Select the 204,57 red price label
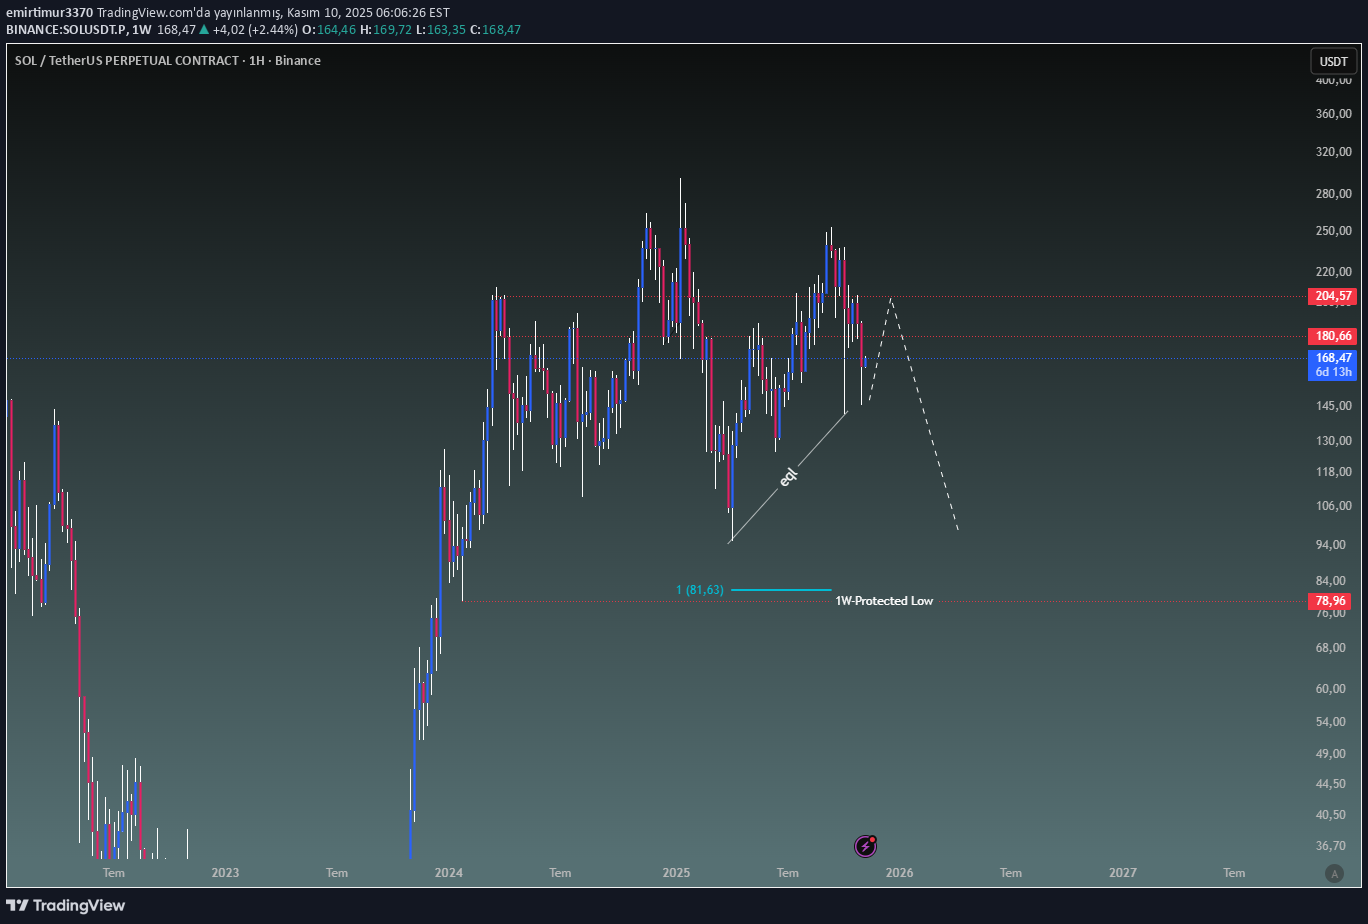 (x=1334, y=296)
